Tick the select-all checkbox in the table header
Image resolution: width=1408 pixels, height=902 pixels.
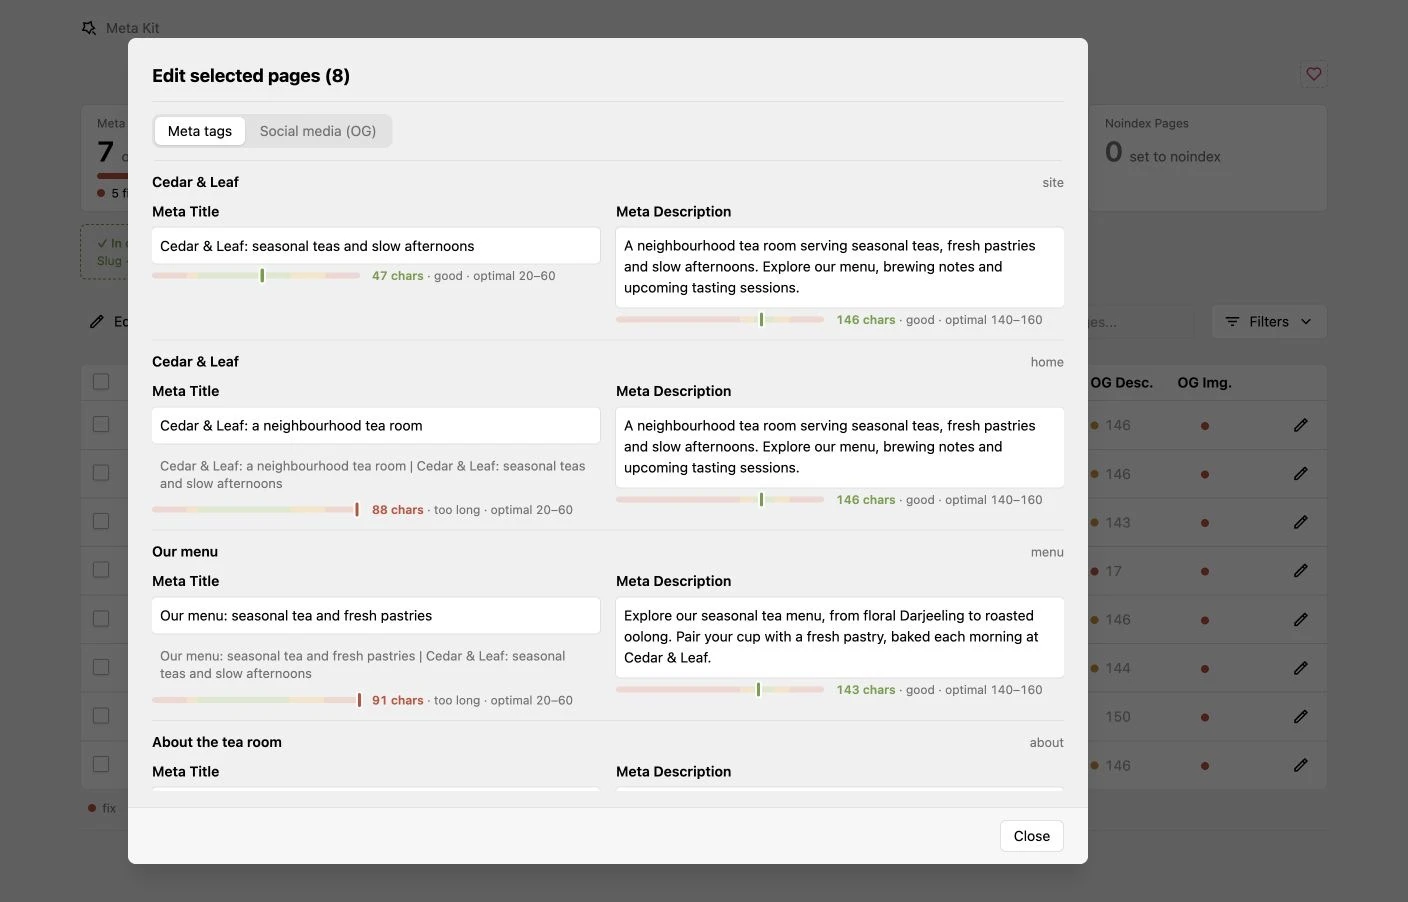[101, 382]
